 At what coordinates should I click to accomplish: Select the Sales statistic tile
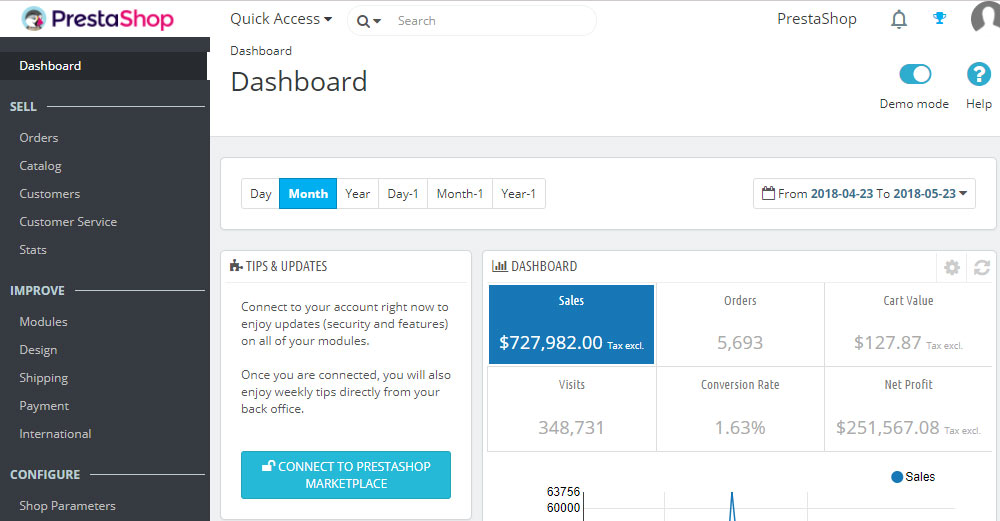[571, 325]
